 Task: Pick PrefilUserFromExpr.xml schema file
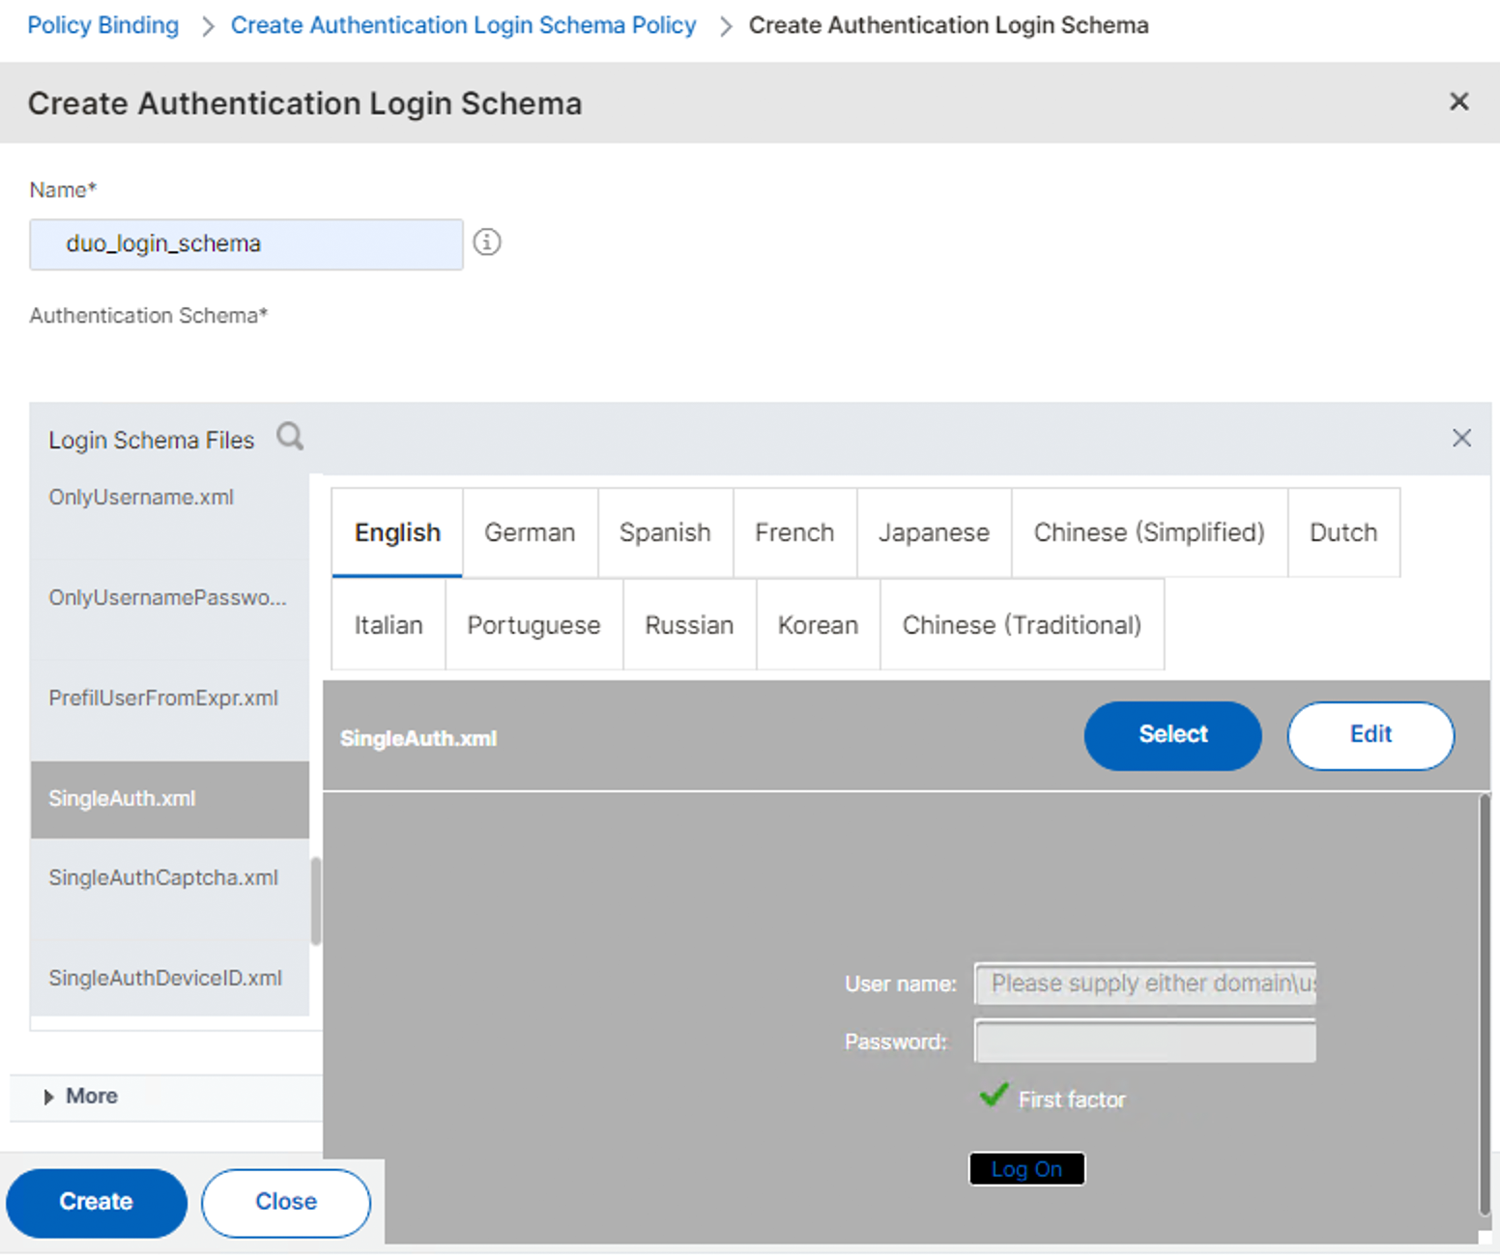pyautogui.click(x=163, y=698)
